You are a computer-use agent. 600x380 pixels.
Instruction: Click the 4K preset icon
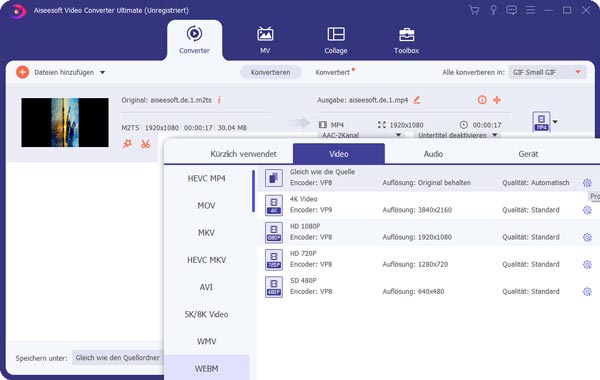point(274,205)
